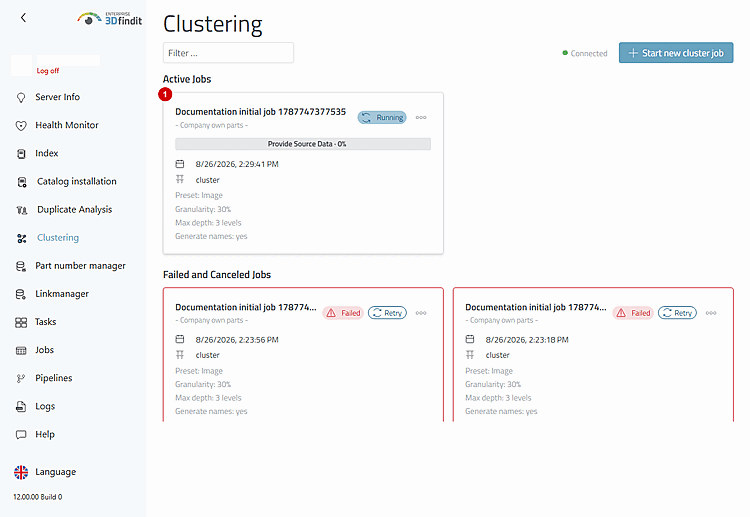The width and height of the screenshot is (750, 517).
Task: Click the Pipelines branch icon
Action: pyautogui.click(x=21, y=379)
